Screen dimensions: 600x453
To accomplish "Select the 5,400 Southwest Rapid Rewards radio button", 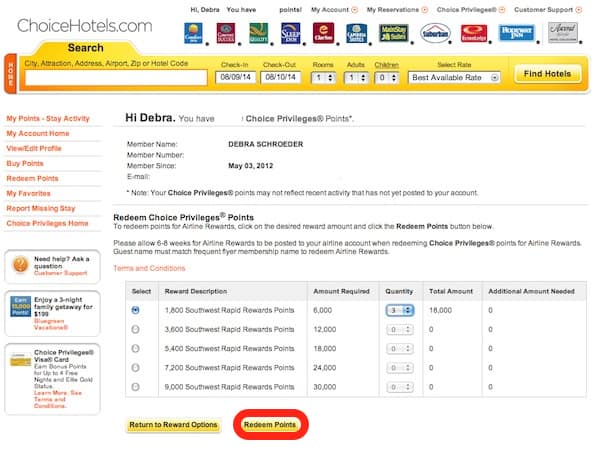I will click(x=135, y=349).
